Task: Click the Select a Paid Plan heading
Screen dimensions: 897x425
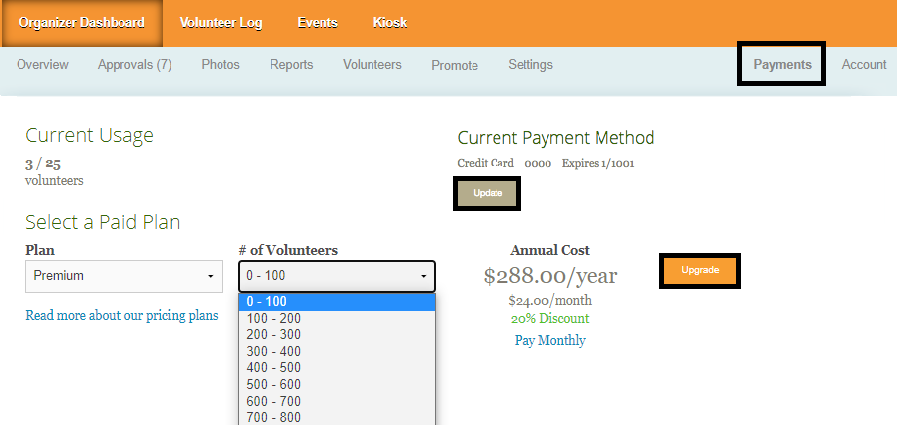Action: click(102, 222)
